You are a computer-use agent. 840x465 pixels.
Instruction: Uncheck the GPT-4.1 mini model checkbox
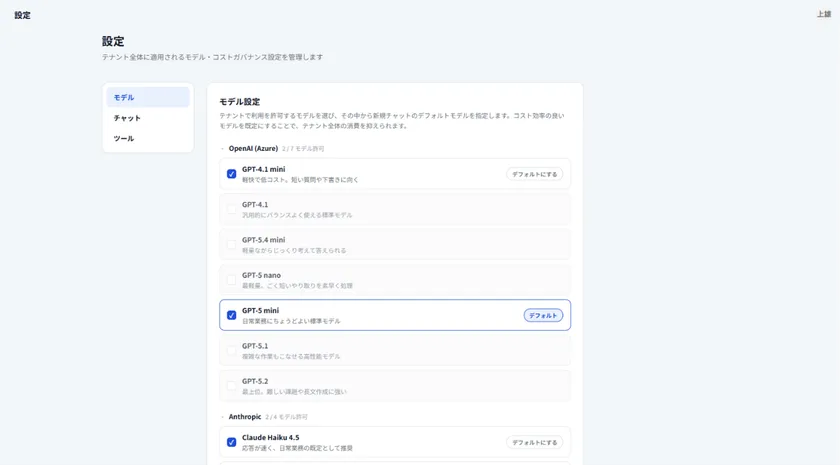point(231,174)
